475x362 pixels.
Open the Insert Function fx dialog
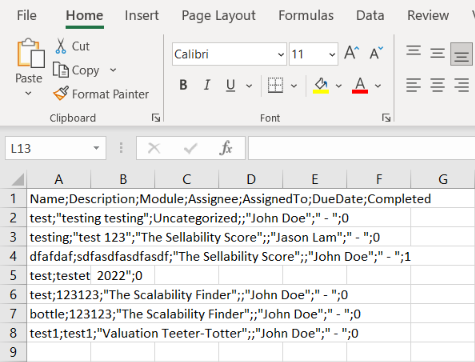coord(226,148)
